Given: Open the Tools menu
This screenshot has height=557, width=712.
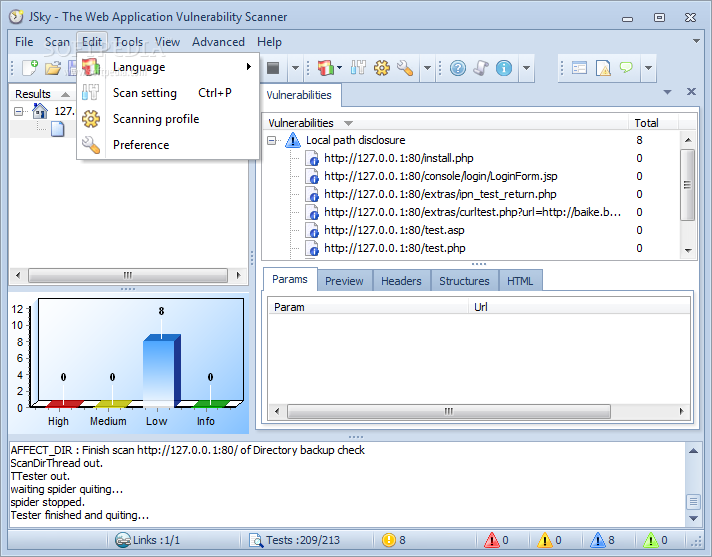Looking at the screenshot, I should point(129,42).
